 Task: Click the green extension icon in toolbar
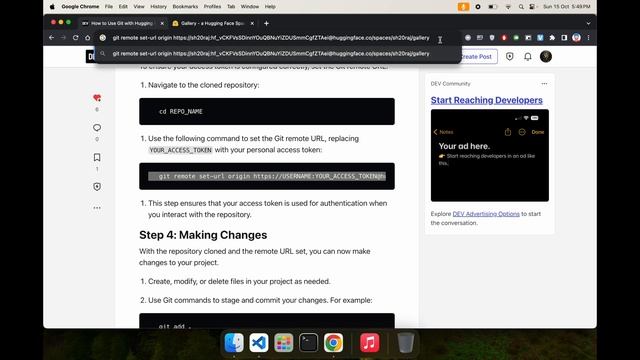point(516,38)
